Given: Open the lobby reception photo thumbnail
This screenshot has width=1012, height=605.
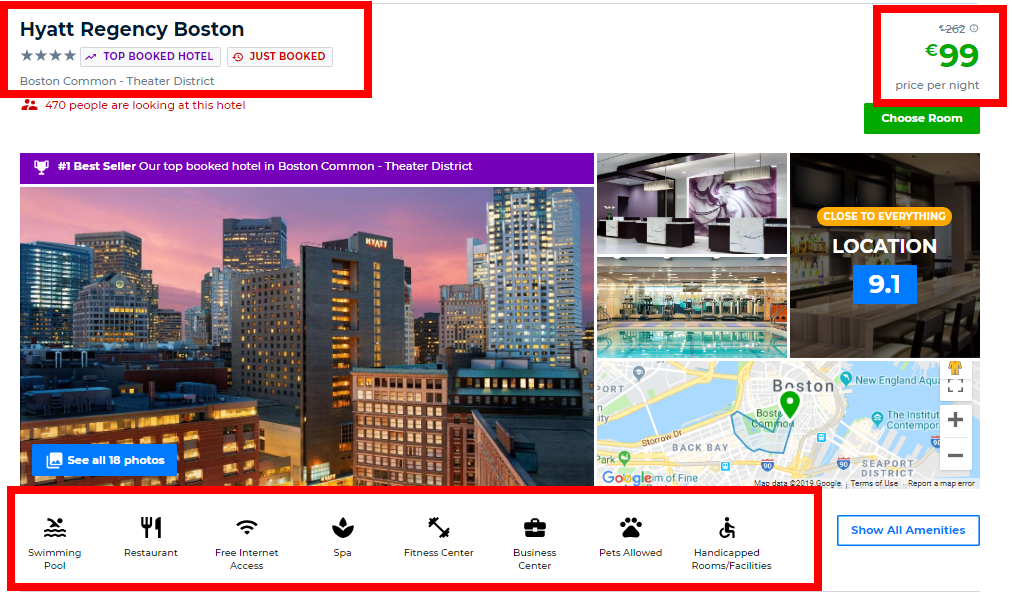Looking at the screenshot, I should pyautogui.click(x=692, y=203).
